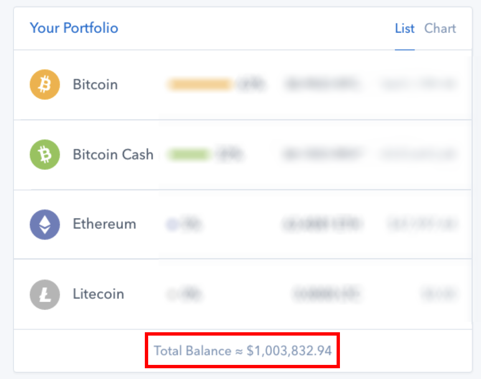Click the Total Balance amount text
Screen dimensions: 481x379
pyautogui.click(x=243, y=351)
